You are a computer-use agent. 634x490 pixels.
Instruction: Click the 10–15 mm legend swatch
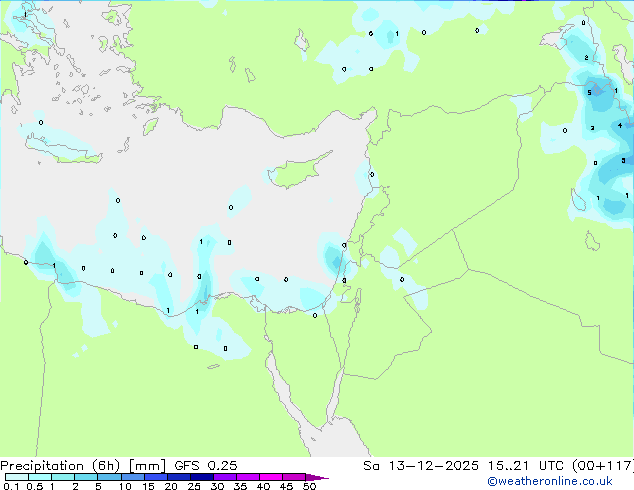click(132, 477)
